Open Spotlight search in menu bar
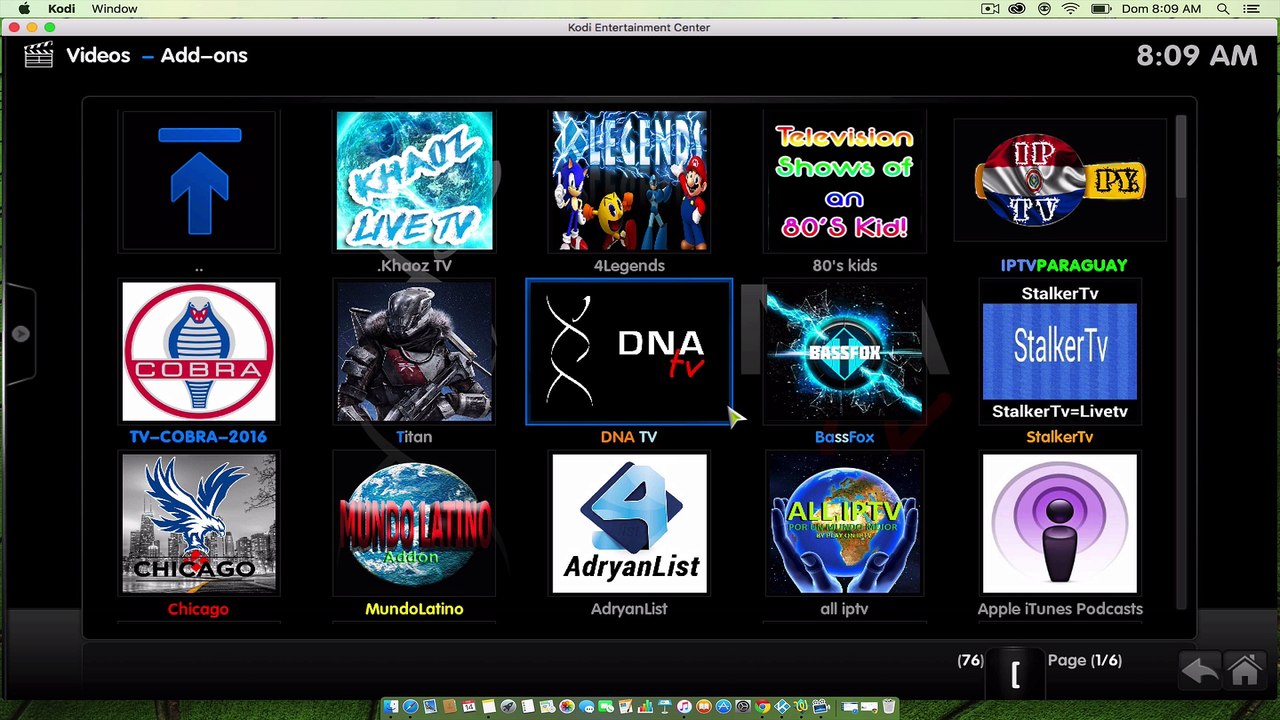This screenshot has width=1280, height=720. tap(1223, 9)
